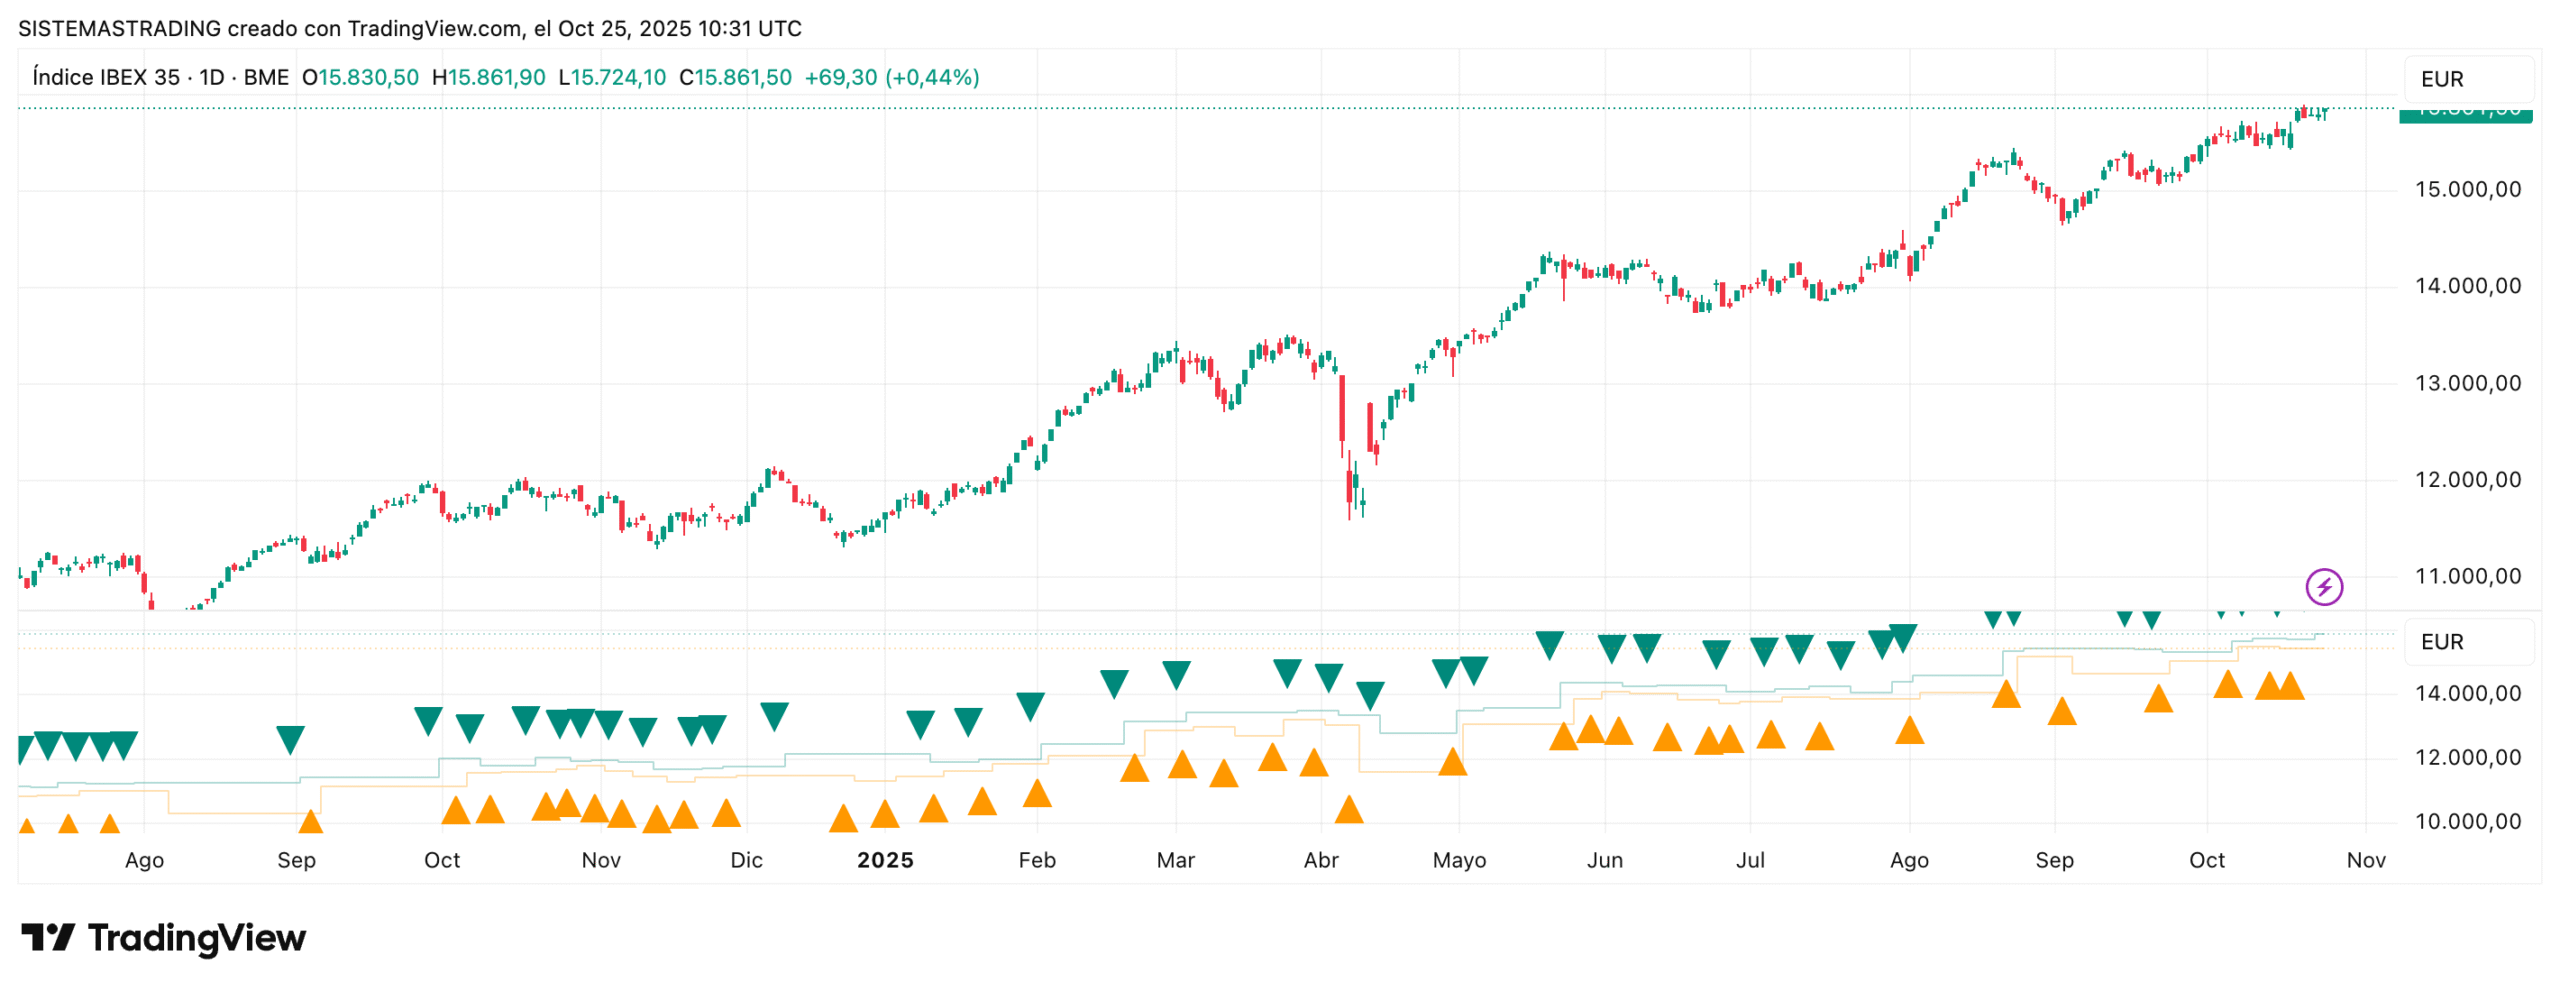Open the Índice IBEX 35 symbol title

tap(106, 77)
